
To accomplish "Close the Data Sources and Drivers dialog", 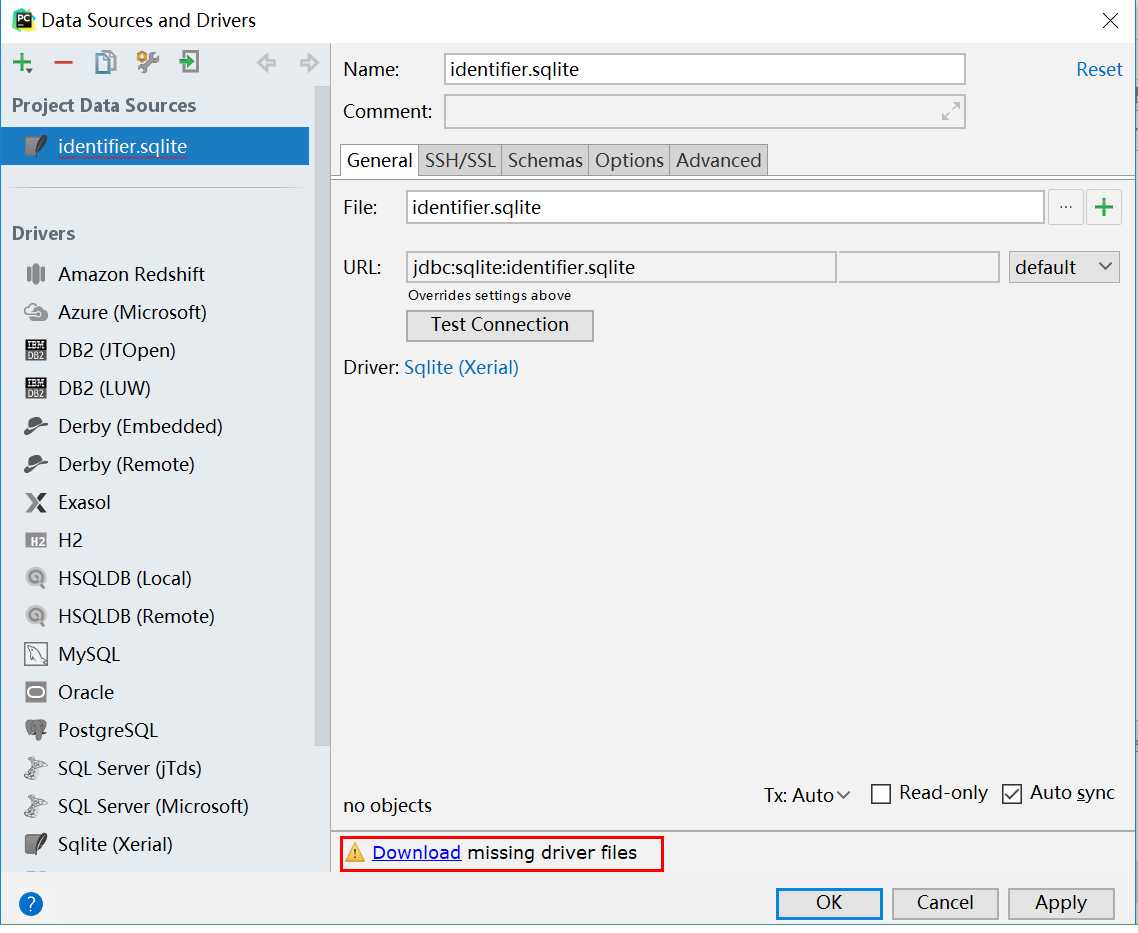I will coord(1110,20).
